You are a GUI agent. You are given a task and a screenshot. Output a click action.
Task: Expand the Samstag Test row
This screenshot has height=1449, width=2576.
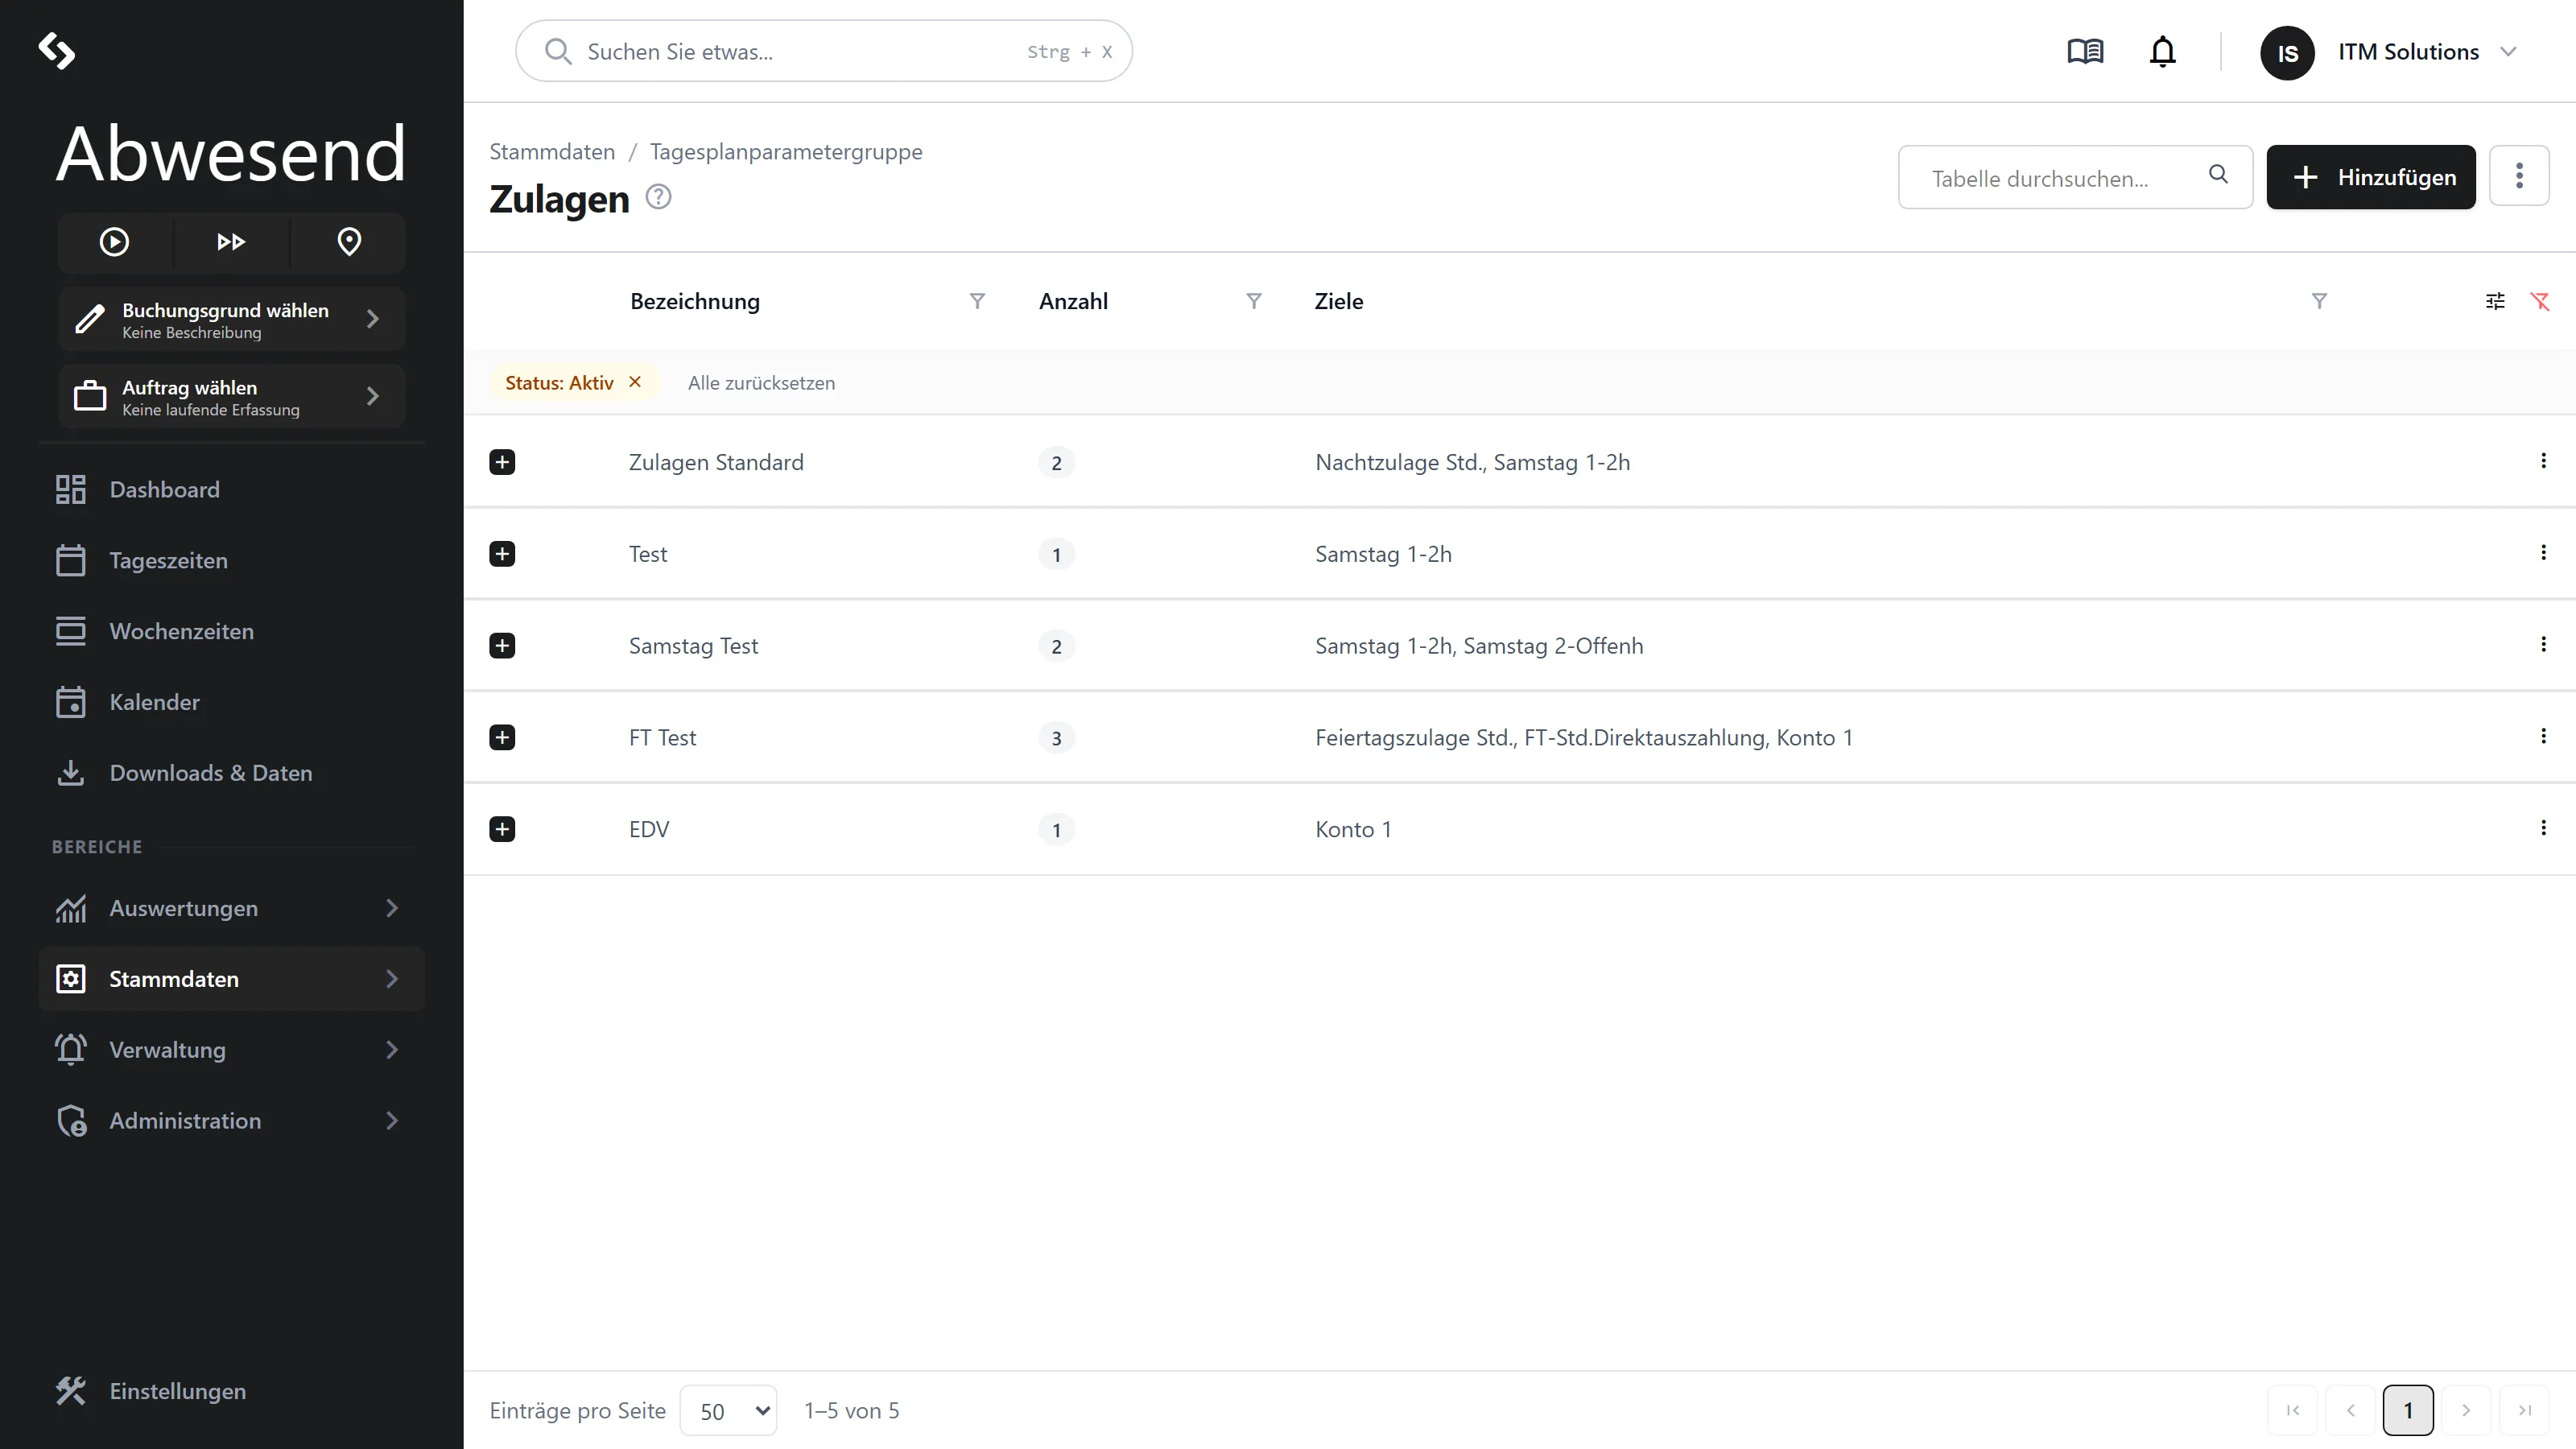pyautogui.click(x=502, y=646)
